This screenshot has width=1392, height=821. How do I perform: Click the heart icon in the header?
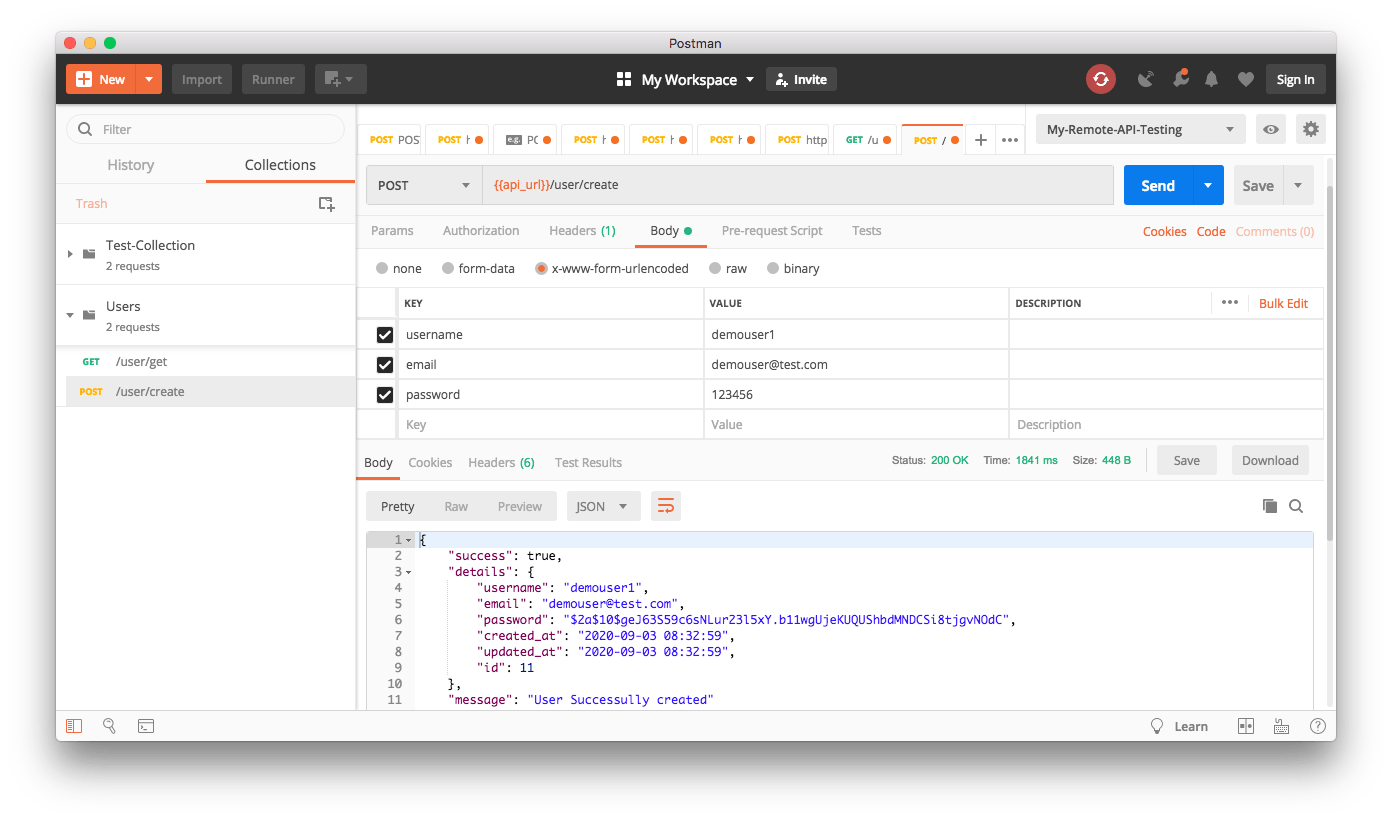pos(1246,78)
